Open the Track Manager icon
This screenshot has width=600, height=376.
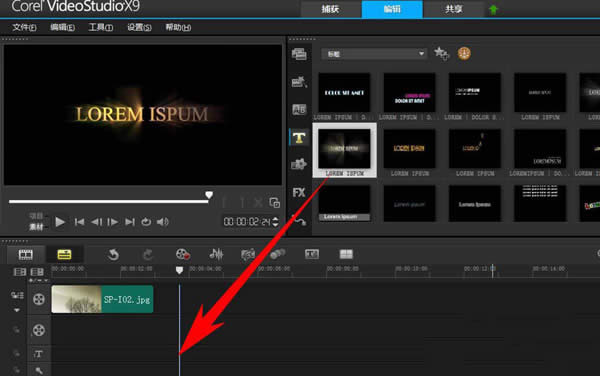[37, 272]
